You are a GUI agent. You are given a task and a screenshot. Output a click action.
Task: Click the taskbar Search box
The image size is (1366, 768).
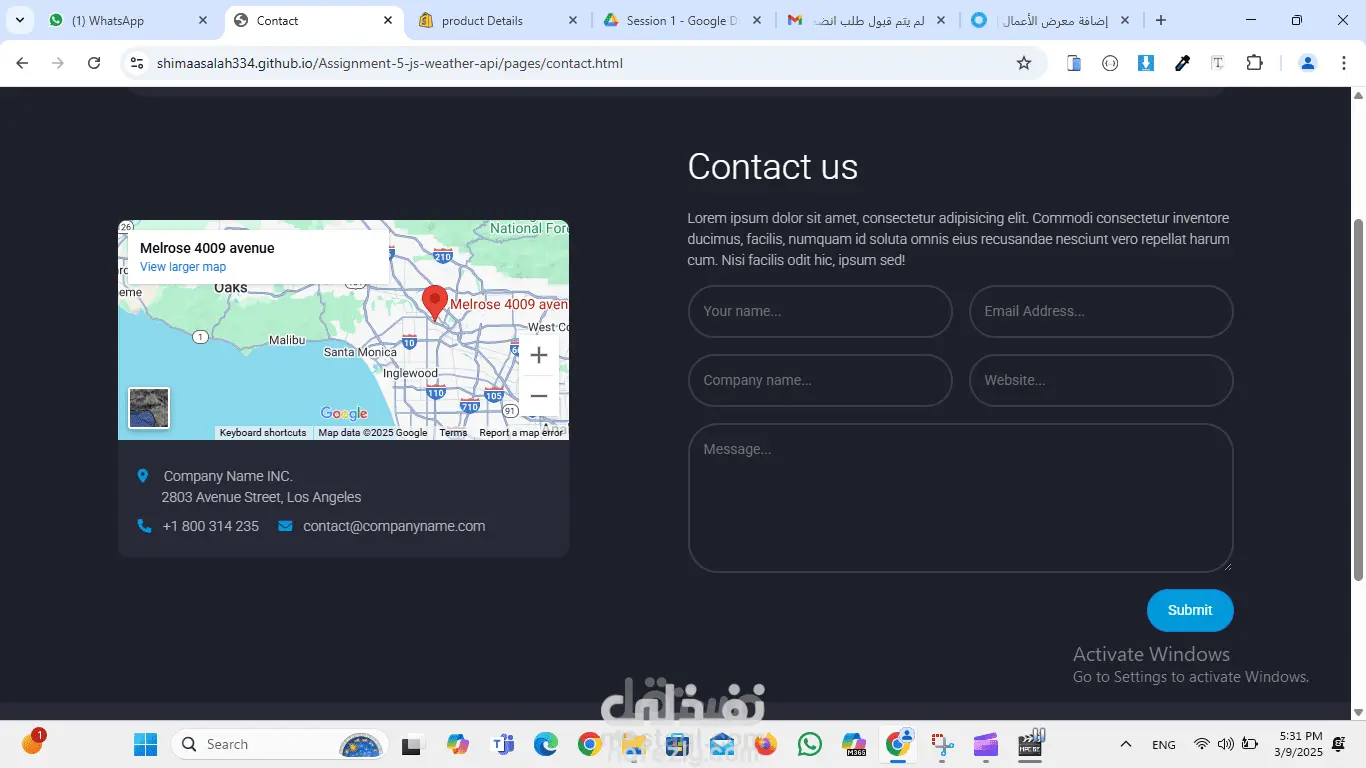(x=279, y=744)
